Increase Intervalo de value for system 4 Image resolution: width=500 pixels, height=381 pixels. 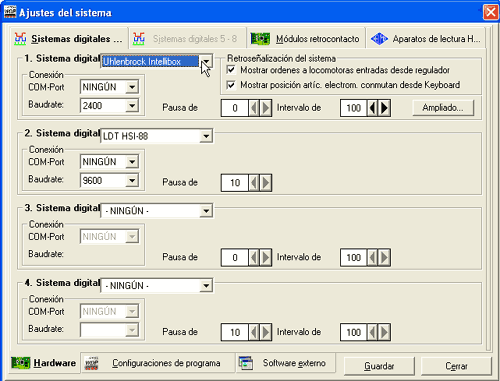[384, 332]
